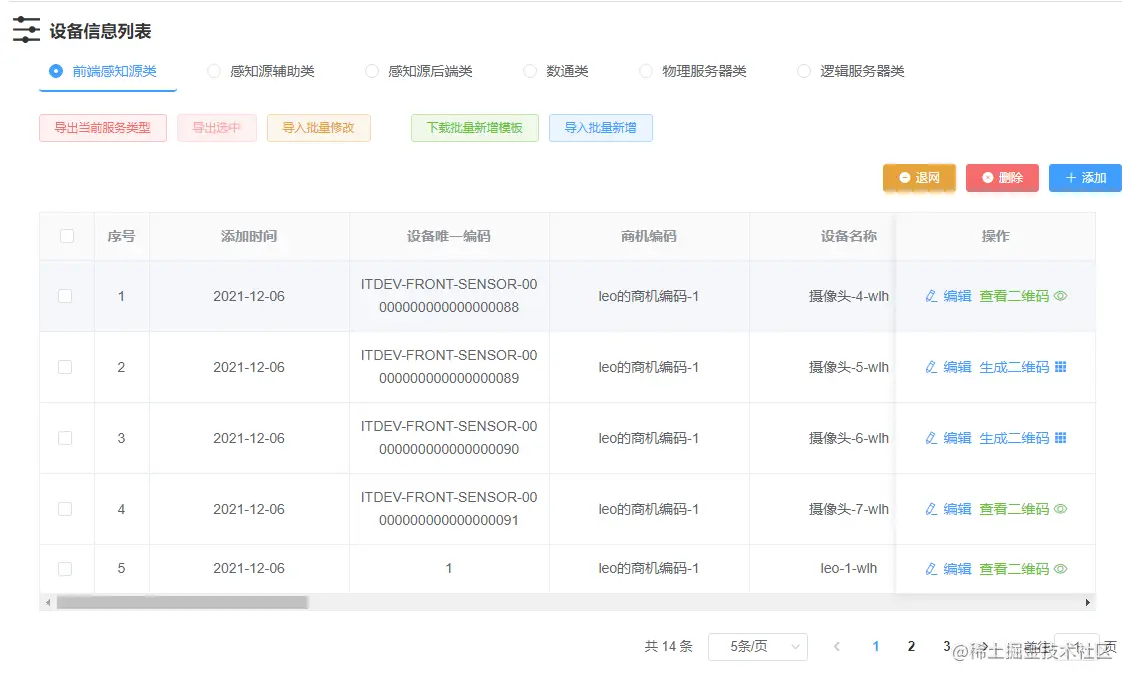Click the device code ending in 090
Viewport: 1133px width, 682px height.
coord(449,438)
